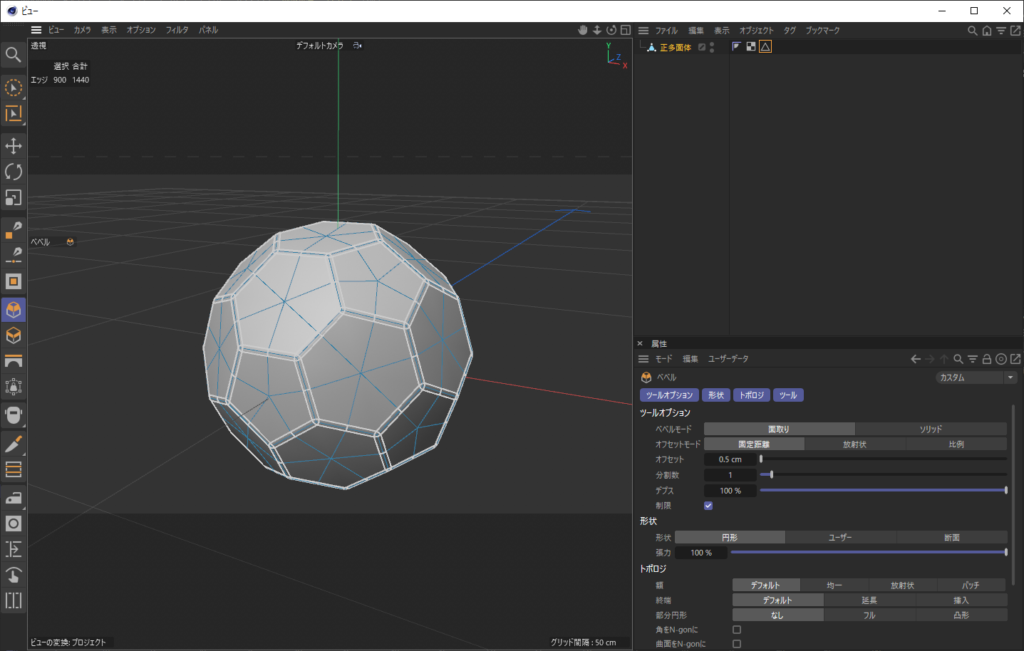
Task: Open the hamburger menu of the Attribute manager
Action: coord(643,358)
